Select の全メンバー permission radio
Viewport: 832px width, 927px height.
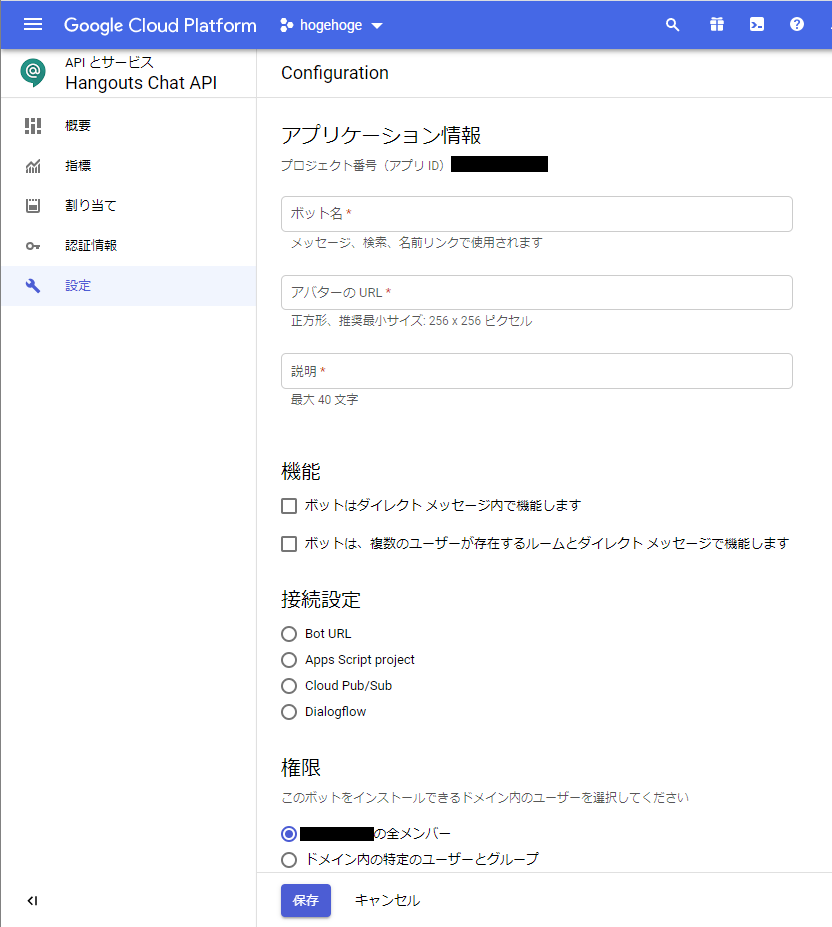tap(289, 834)
